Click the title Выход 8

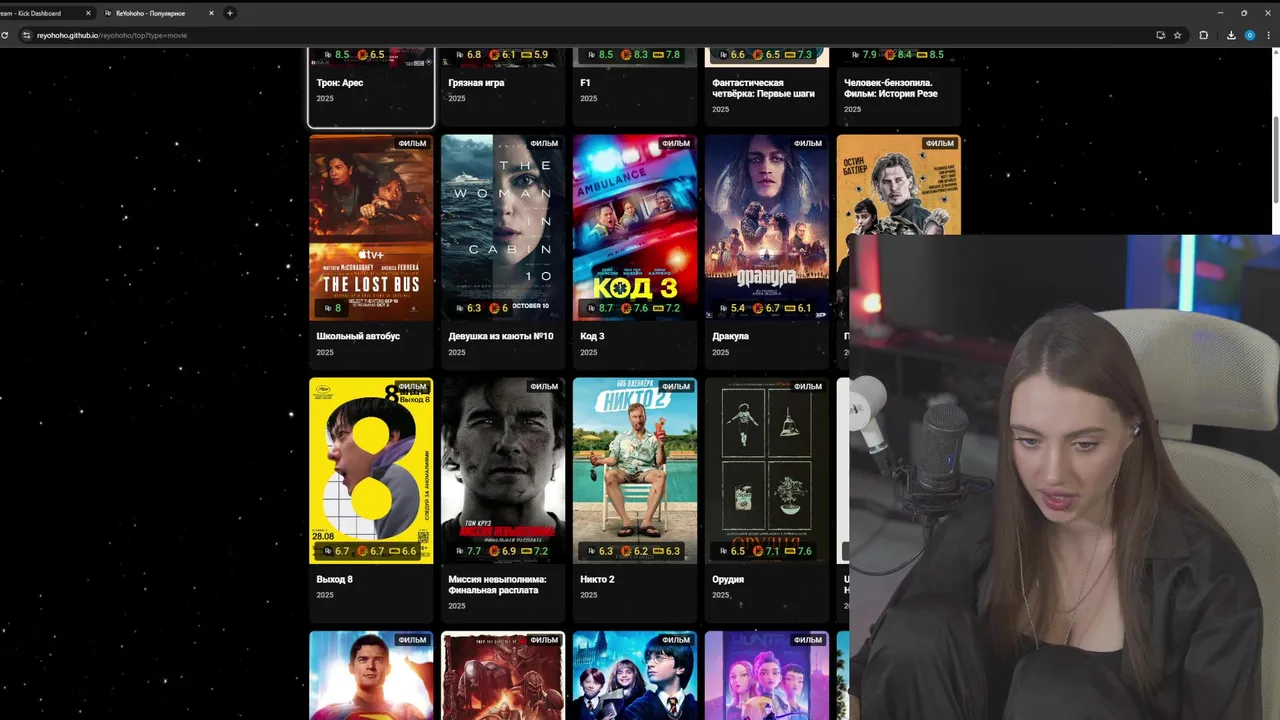334,579
